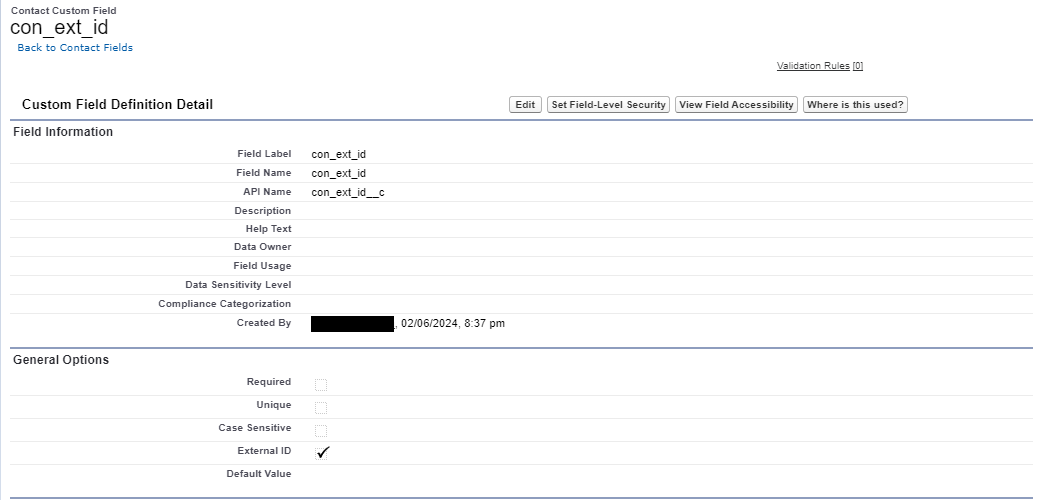Open Set Field-Level Security
Screen dimensions: 1046x500
[608, 105]
